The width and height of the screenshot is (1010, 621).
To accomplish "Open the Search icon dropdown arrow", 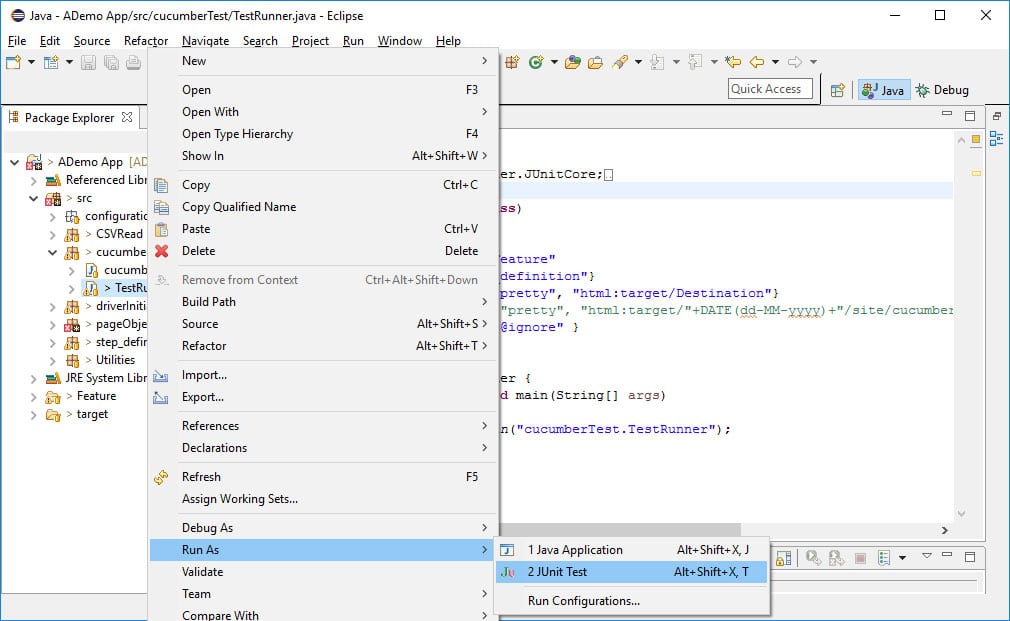I will (638, 62).
